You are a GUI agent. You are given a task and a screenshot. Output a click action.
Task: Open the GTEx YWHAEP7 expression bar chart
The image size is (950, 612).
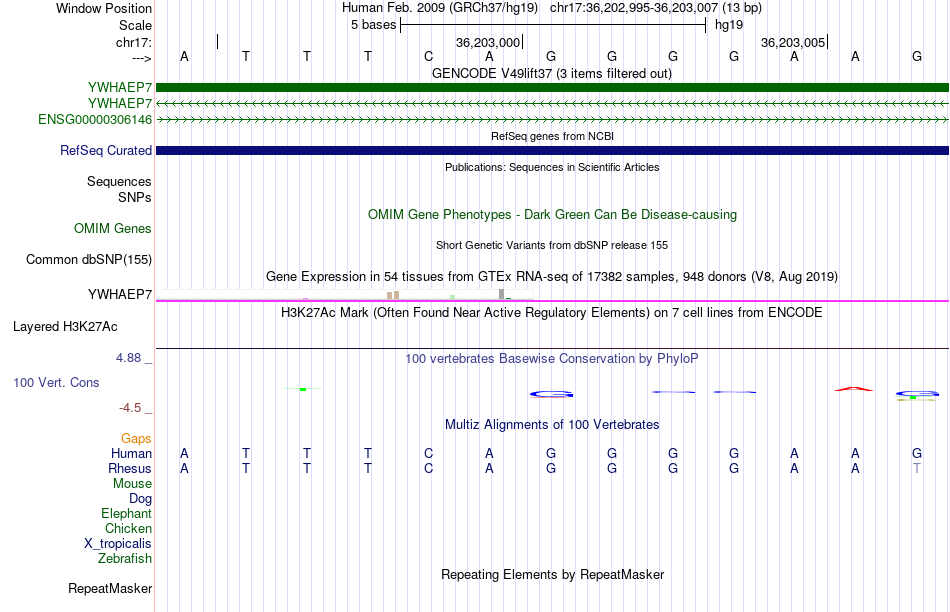click(345, 294)
